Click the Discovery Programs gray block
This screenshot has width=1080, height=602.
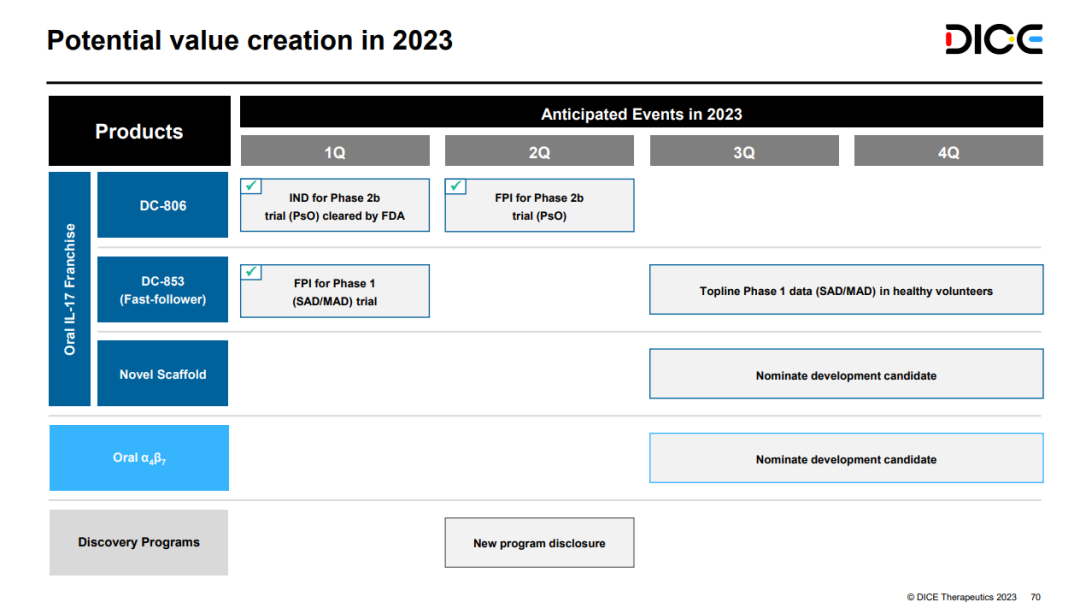pyautogui.click(x=139, y=543)
